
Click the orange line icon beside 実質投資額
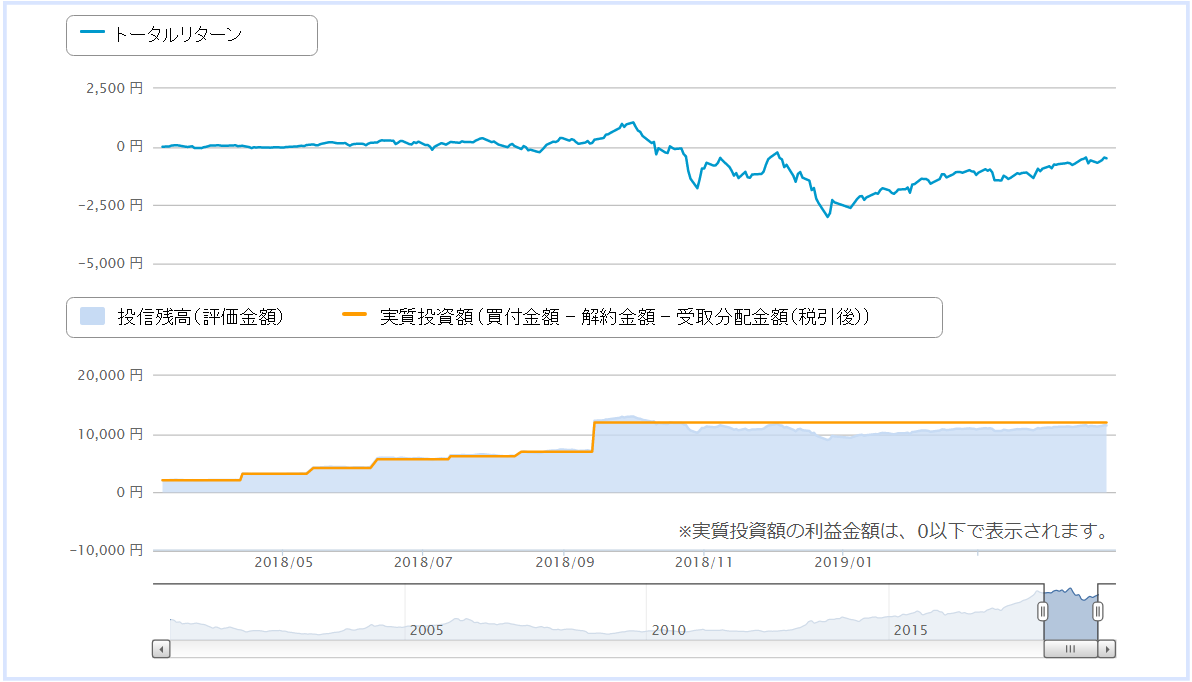click(x=354, y=314)
